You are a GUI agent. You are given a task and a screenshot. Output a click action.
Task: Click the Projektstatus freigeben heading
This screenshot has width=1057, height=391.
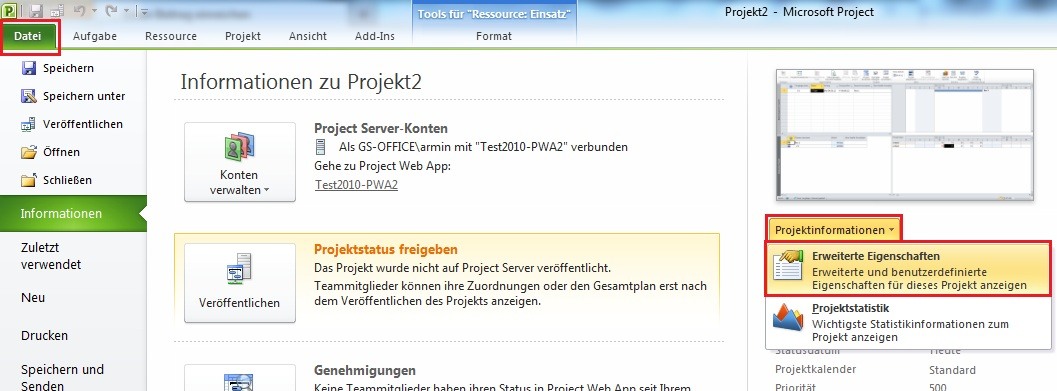386,249
